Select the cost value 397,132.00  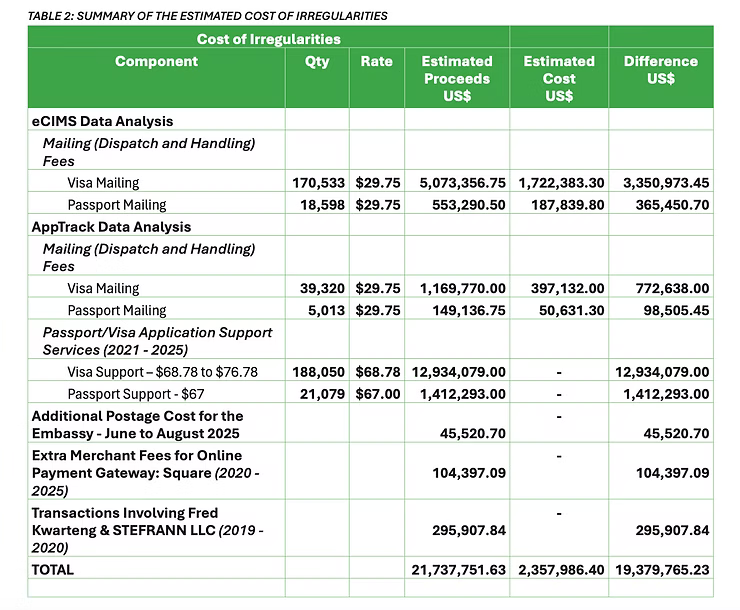click(x=567, y=288)
